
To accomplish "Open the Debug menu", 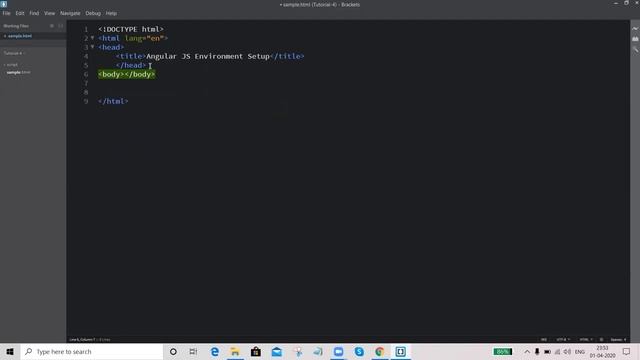I will click(93, 13).
